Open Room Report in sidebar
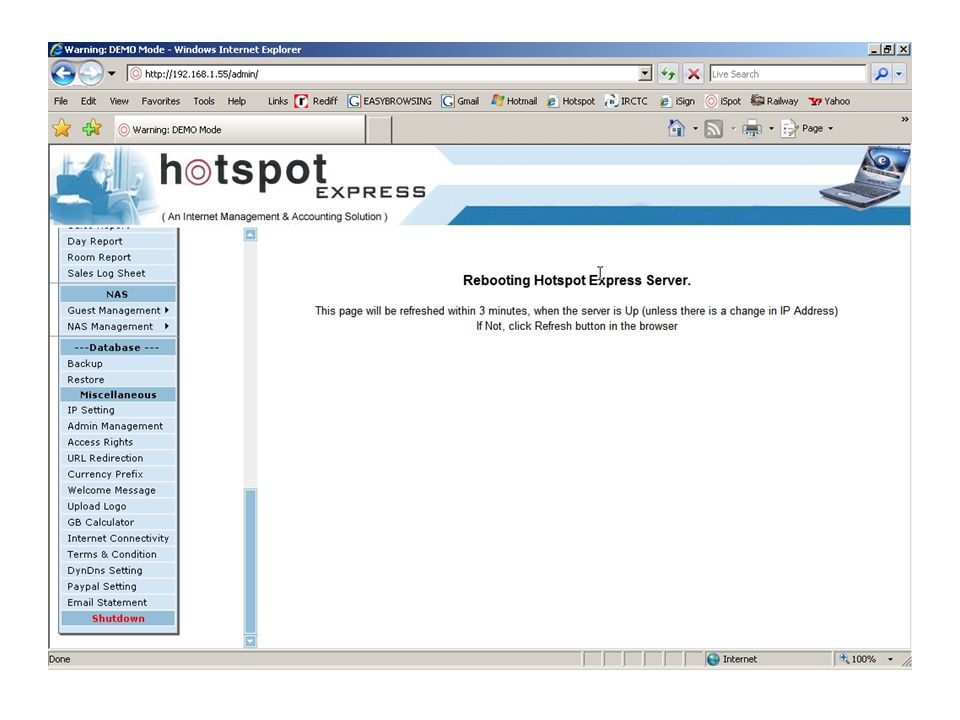 (x=118, y=257)
